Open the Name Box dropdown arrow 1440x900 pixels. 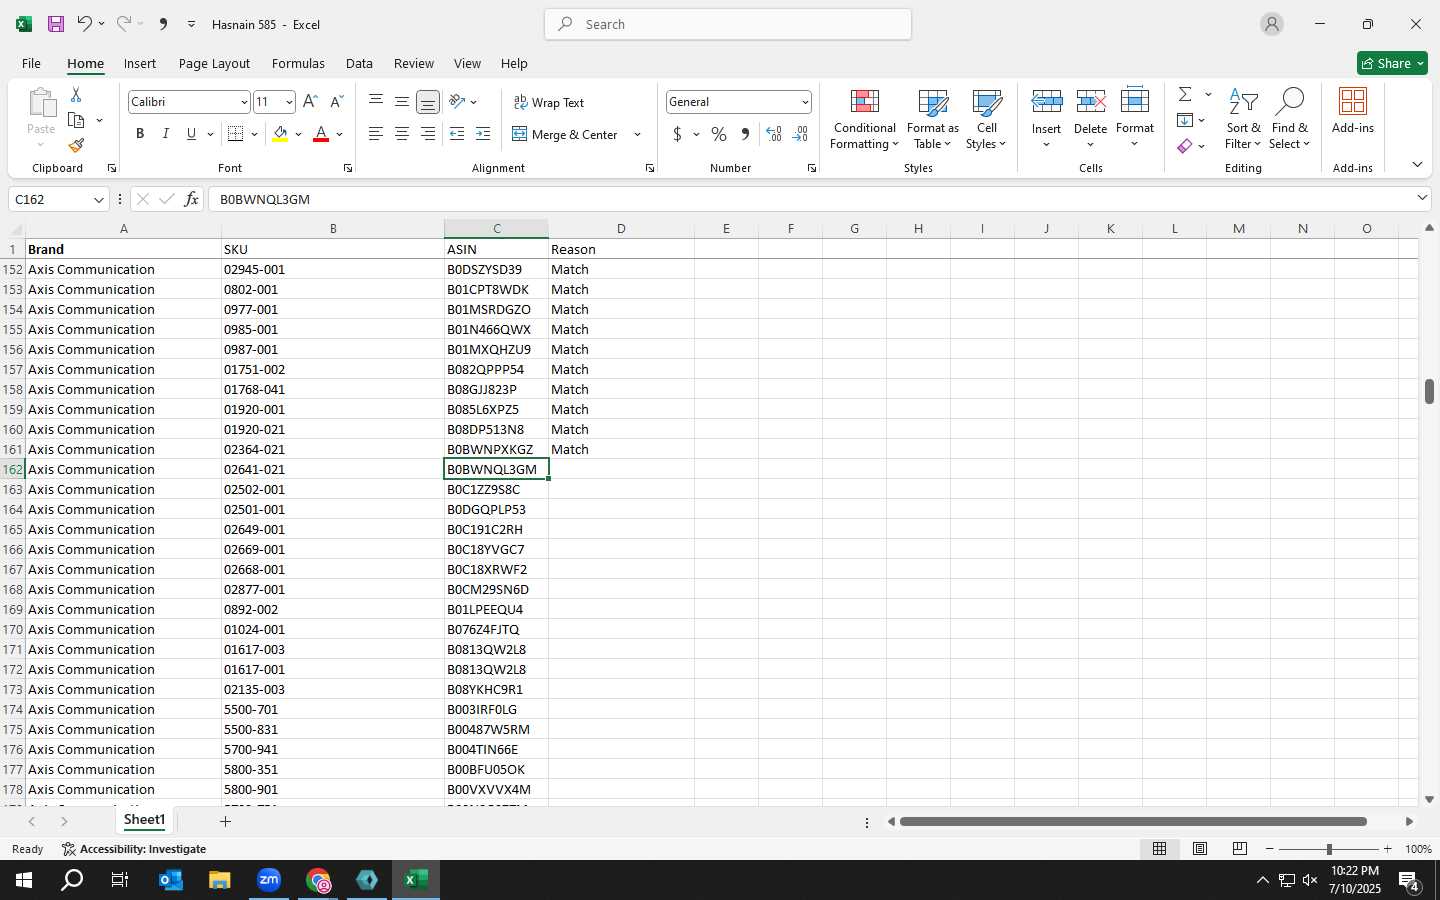coord(98,200)
